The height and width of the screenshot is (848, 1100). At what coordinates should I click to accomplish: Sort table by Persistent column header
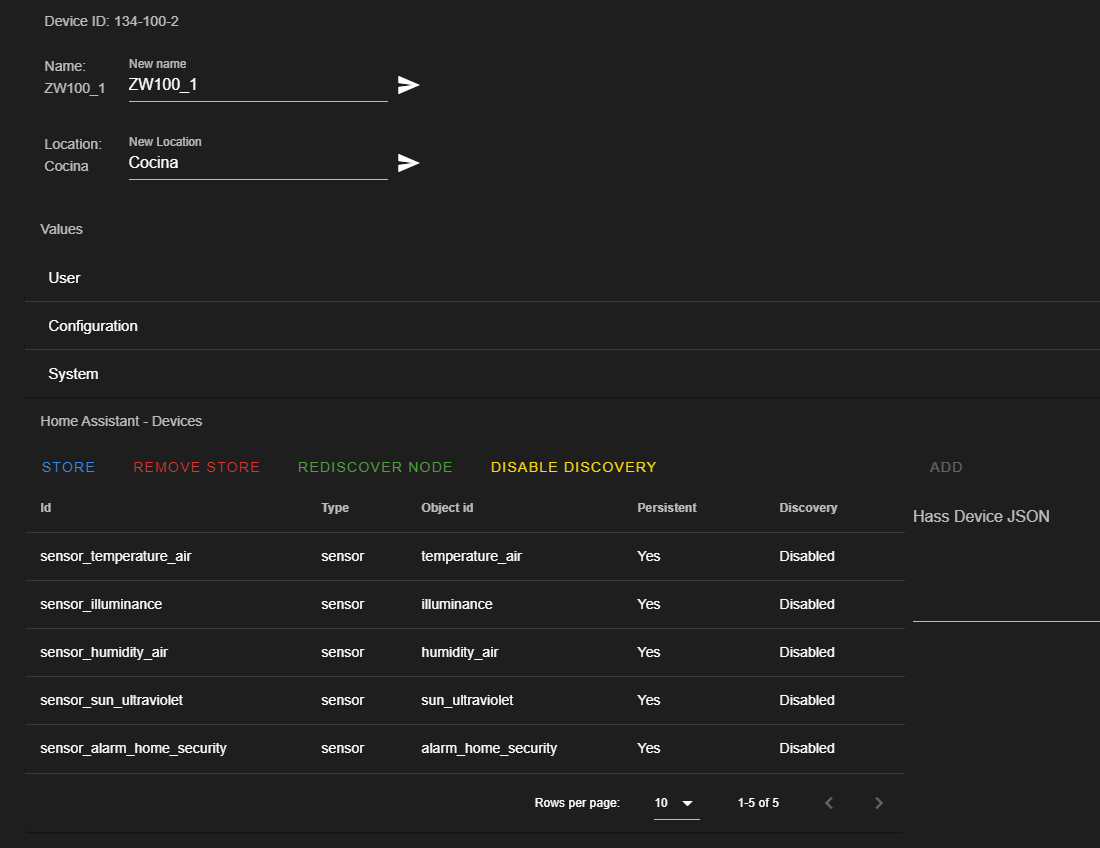point(666,508)
